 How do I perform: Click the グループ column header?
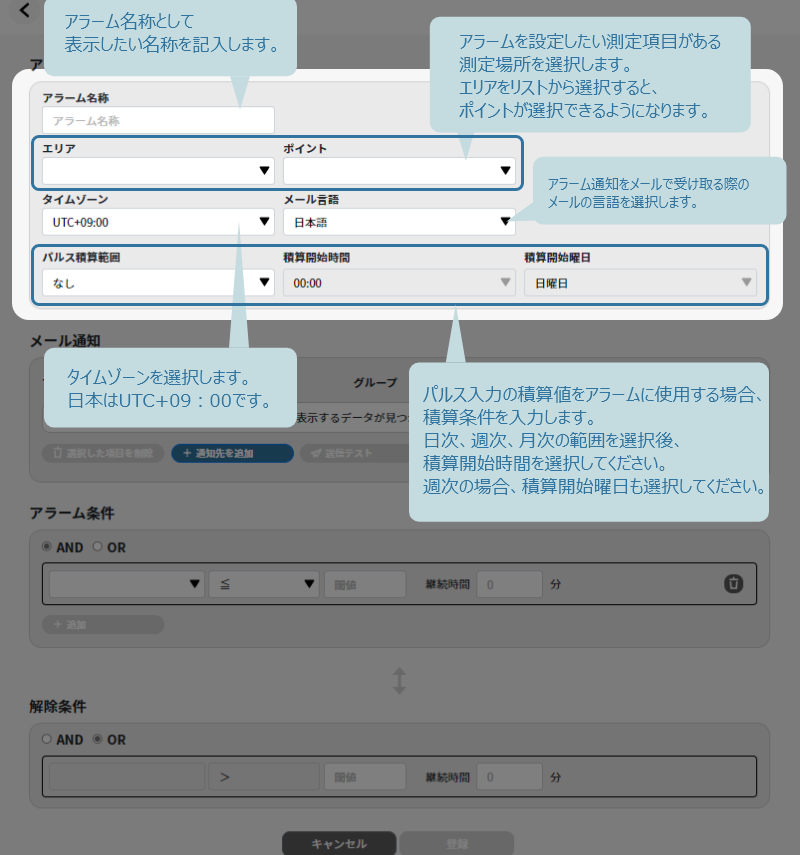point(375,383)
